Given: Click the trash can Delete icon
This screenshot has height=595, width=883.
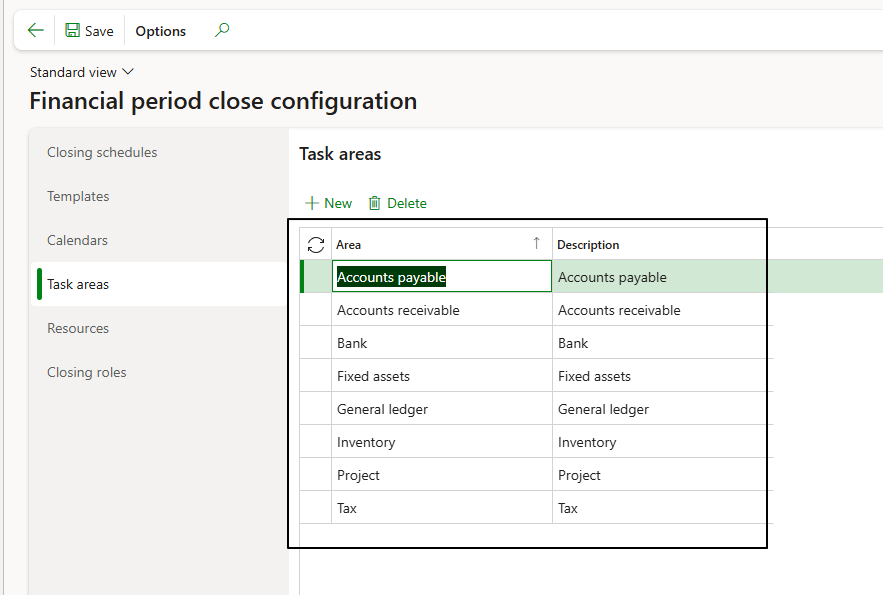Looking at the screenshot, I should click(375, 203).
